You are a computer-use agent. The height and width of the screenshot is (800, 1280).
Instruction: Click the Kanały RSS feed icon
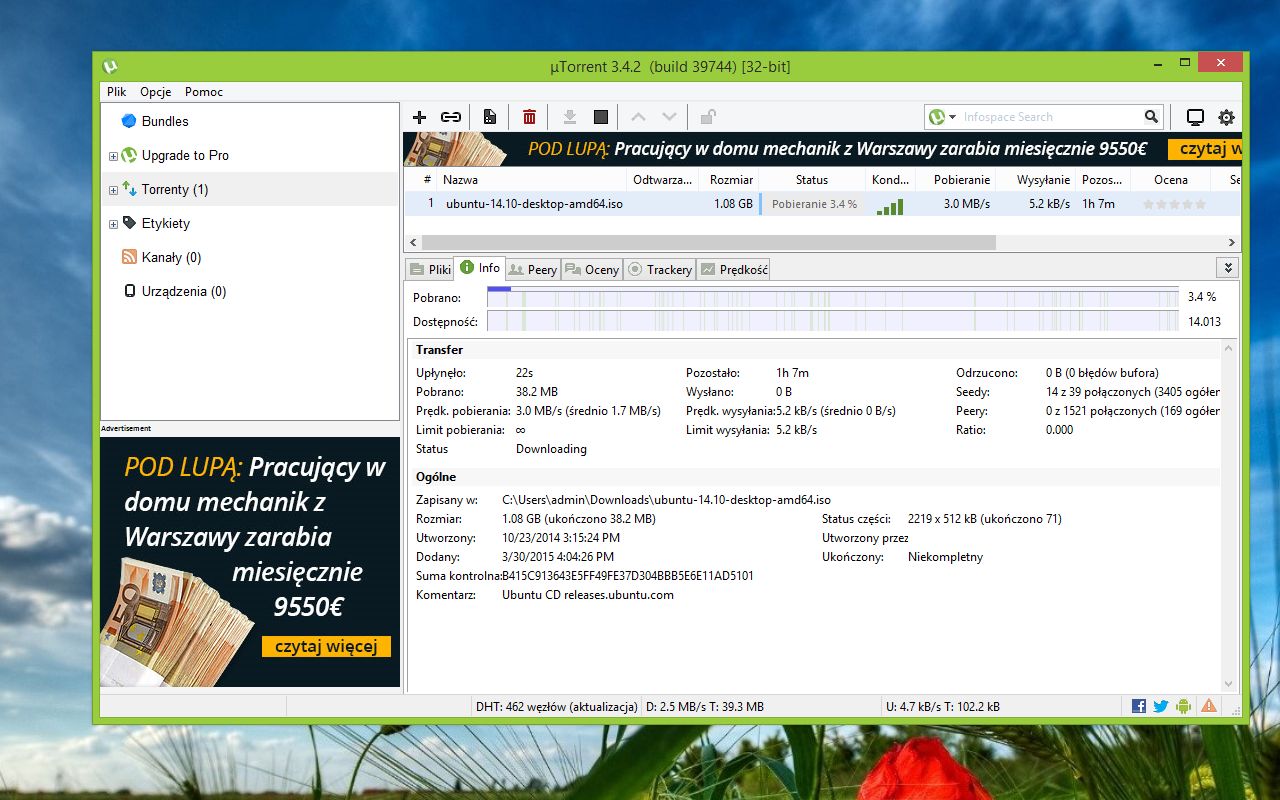(129, 257)
